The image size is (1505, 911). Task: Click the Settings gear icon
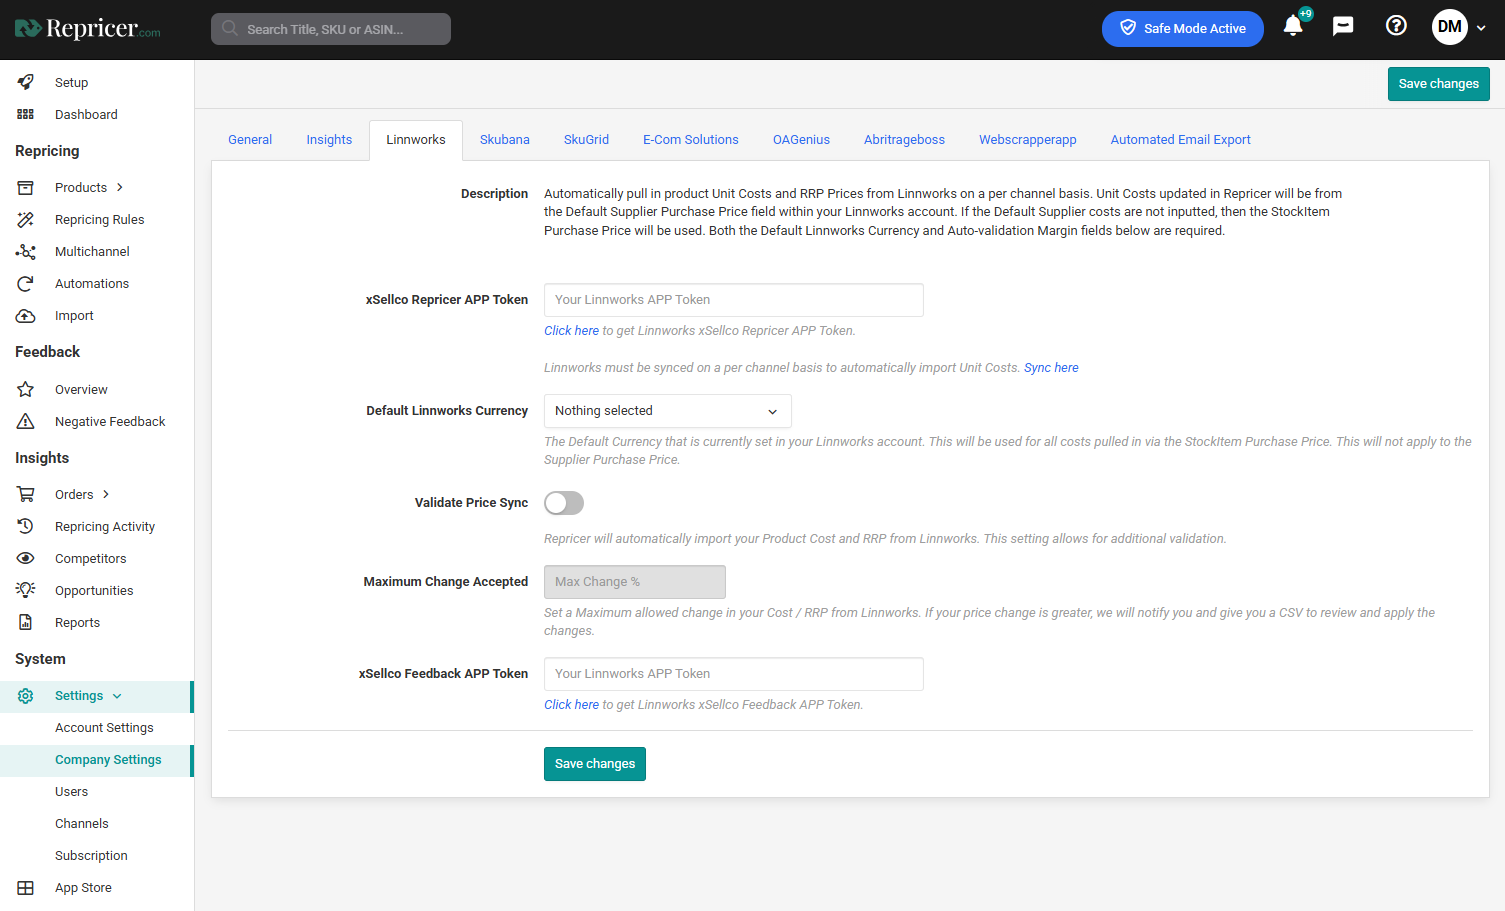[26, 695]
